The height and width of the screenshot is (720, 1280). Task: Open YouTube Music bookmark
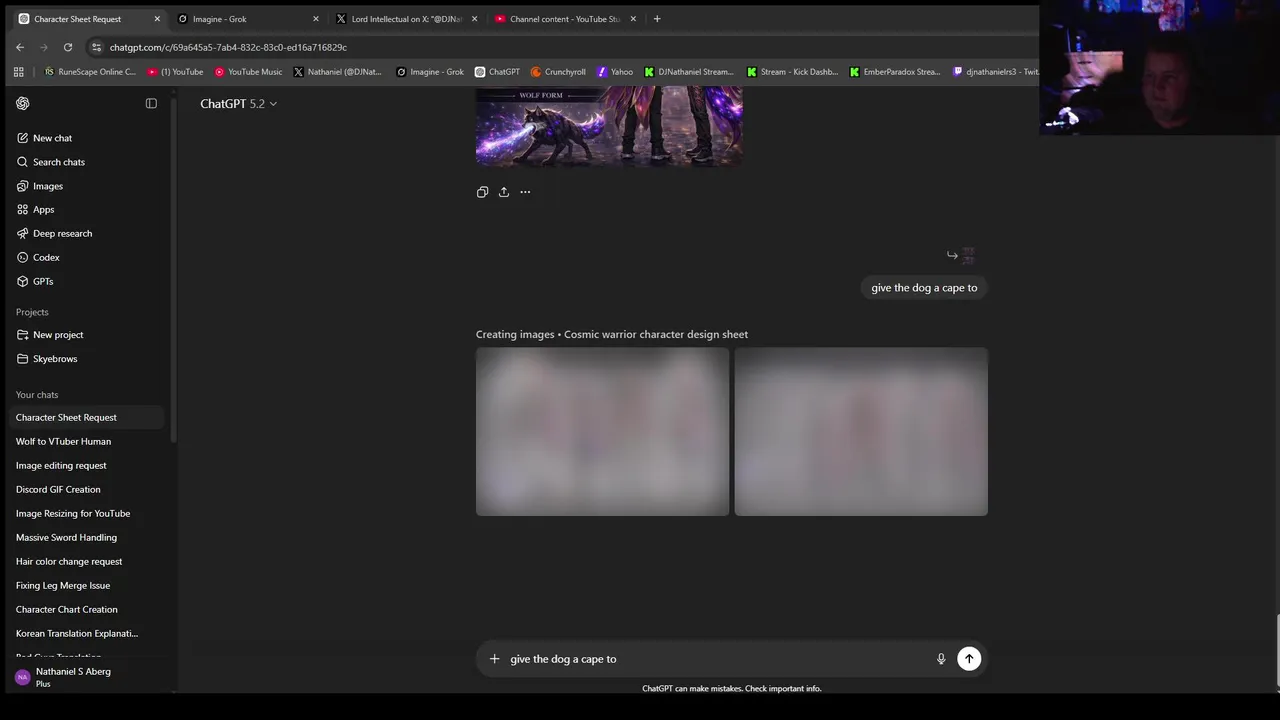click(249, 72)
